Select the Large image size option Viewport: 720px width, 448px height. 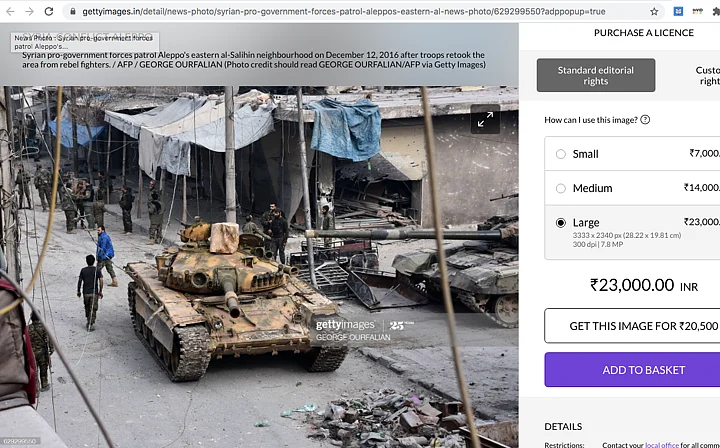tap(561, 223)
